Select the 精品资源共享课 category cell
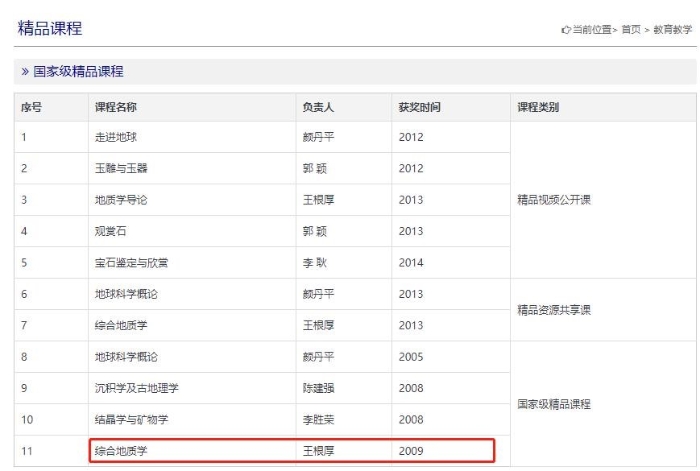The width and height of the screenshot is (700, 471). coord(553,309)
